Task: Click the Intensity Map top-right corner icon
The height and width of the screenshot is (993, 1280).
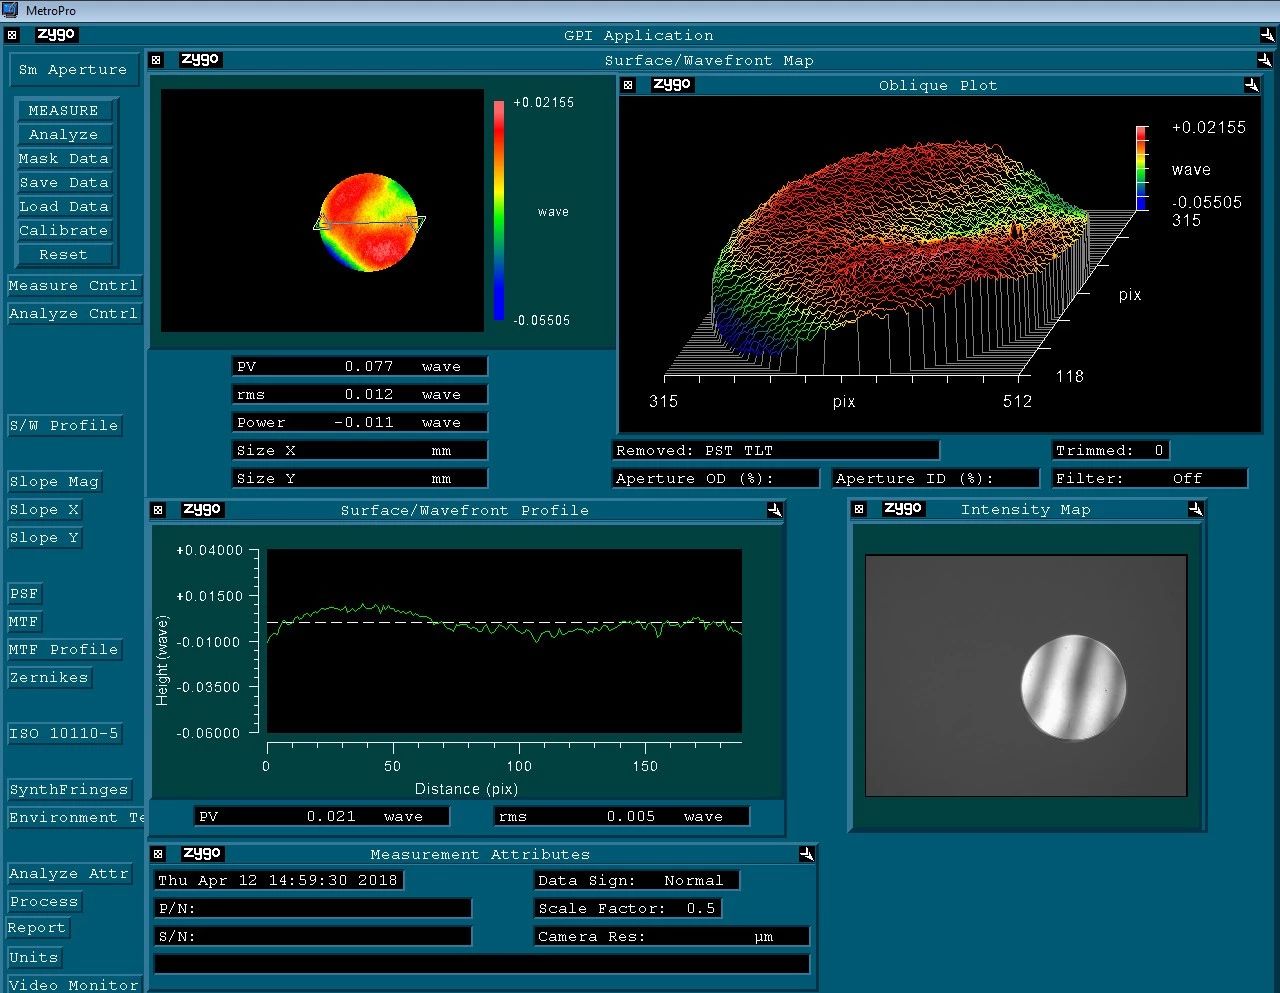Action: coord(1195,509)
